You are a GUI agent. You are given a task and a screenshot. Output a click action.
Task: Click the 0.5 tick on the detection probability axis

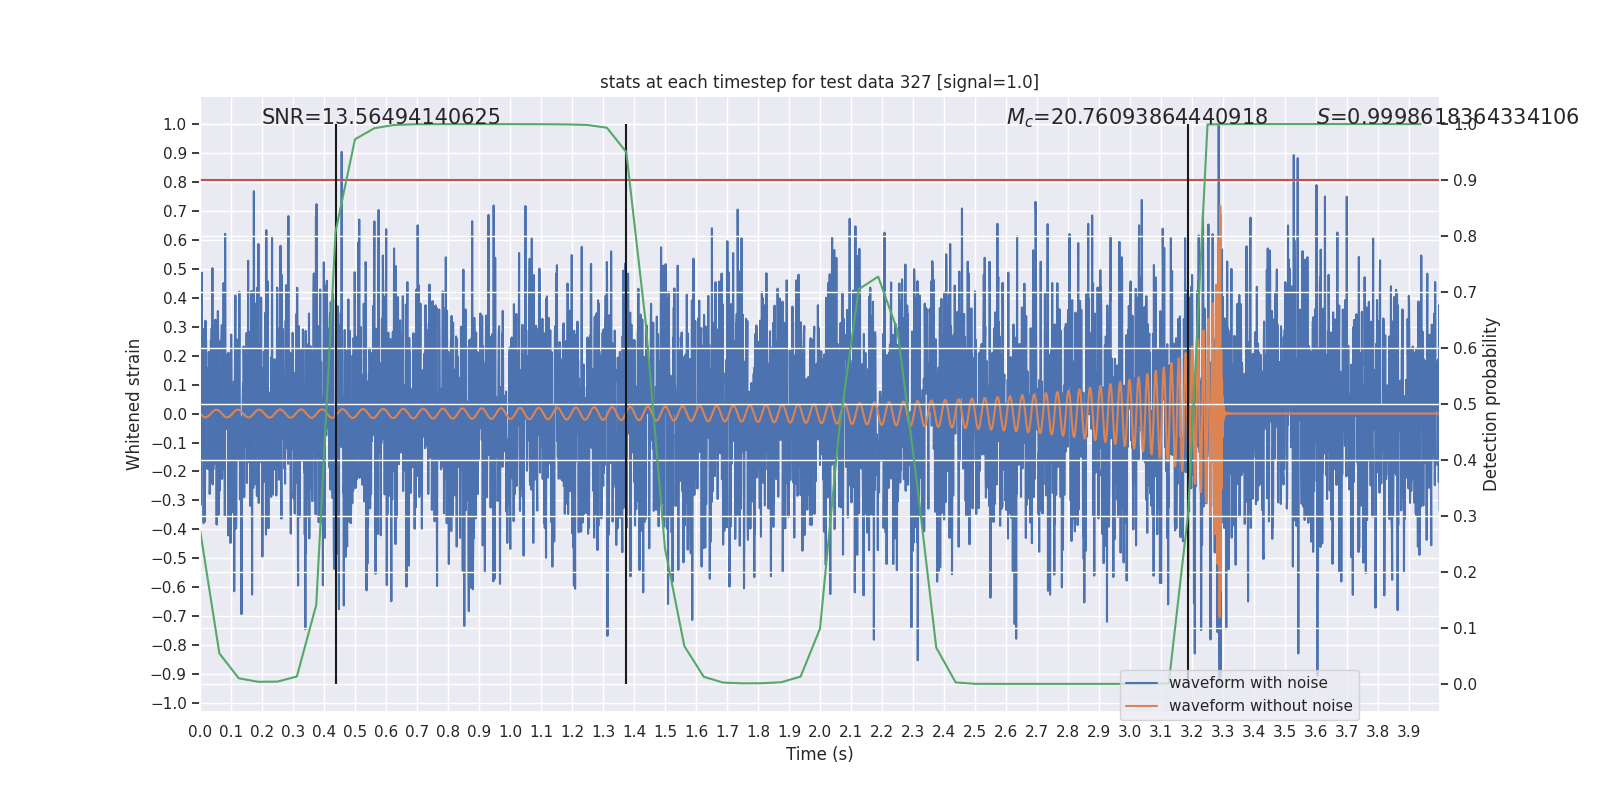coord(1465,404)
